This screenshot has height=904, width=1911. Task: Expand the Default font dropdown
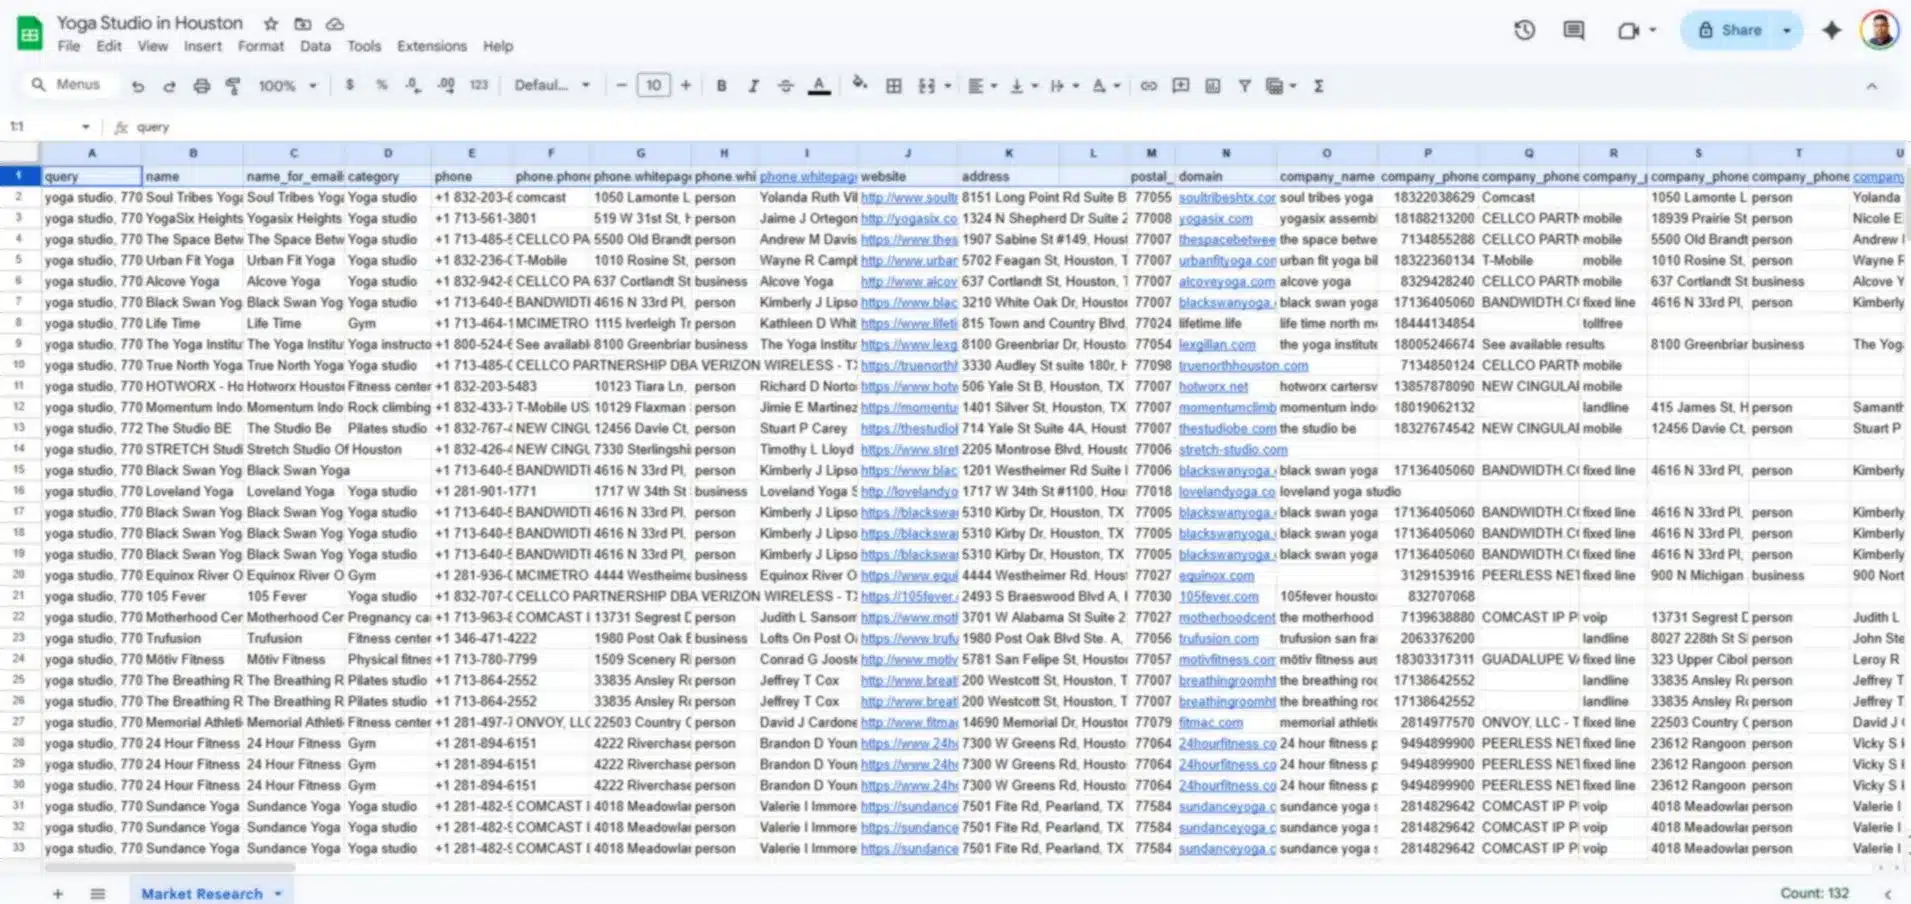pos(552,86)
